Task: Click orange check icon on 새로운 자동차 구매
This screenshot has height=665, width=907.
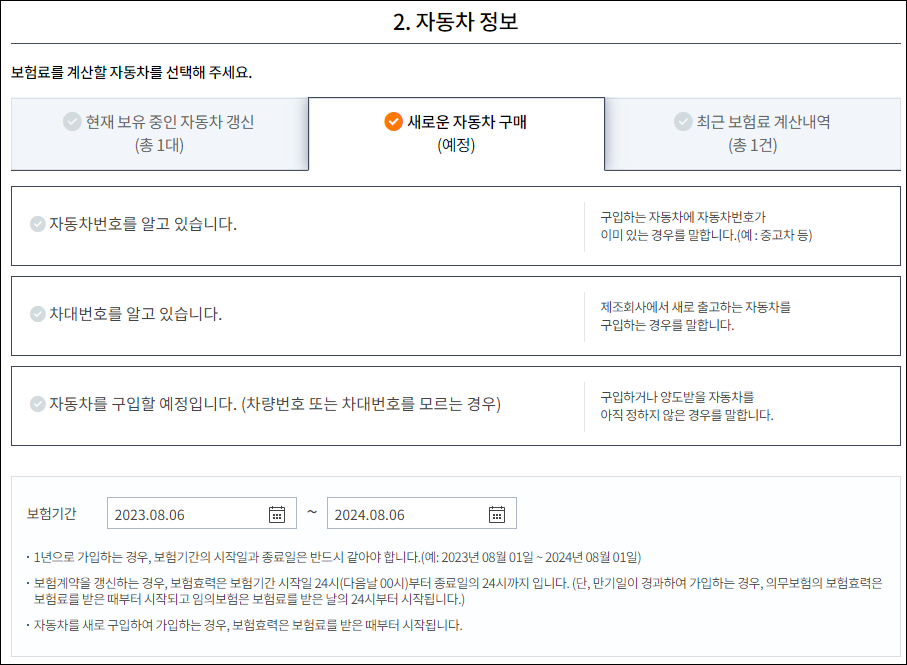Action: pos(393,121)
